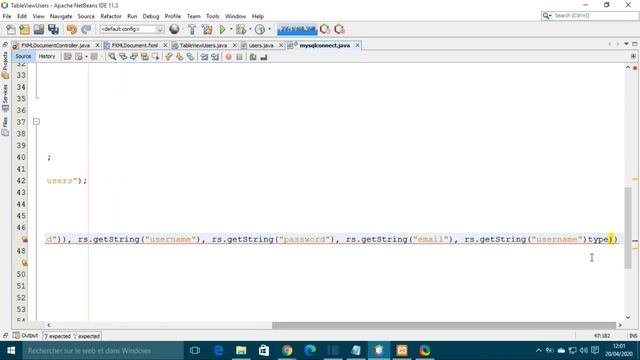The height and width of the screenshot is (360, 640).
Task: Click the blue memory usage bar
Action: click(x=297, y=29)
